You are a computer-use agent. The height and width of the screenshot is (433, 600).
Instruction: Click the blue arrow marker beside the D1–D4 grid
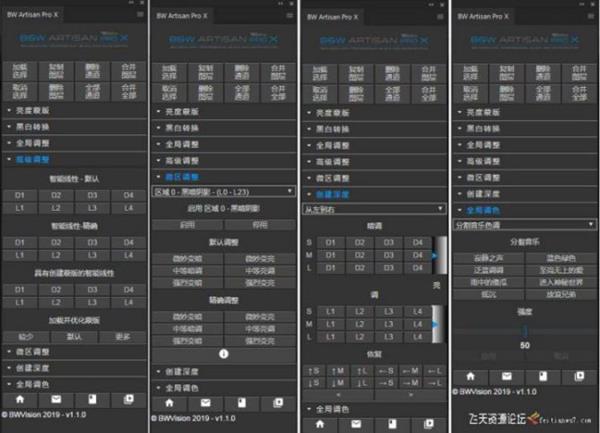point(434,256)
